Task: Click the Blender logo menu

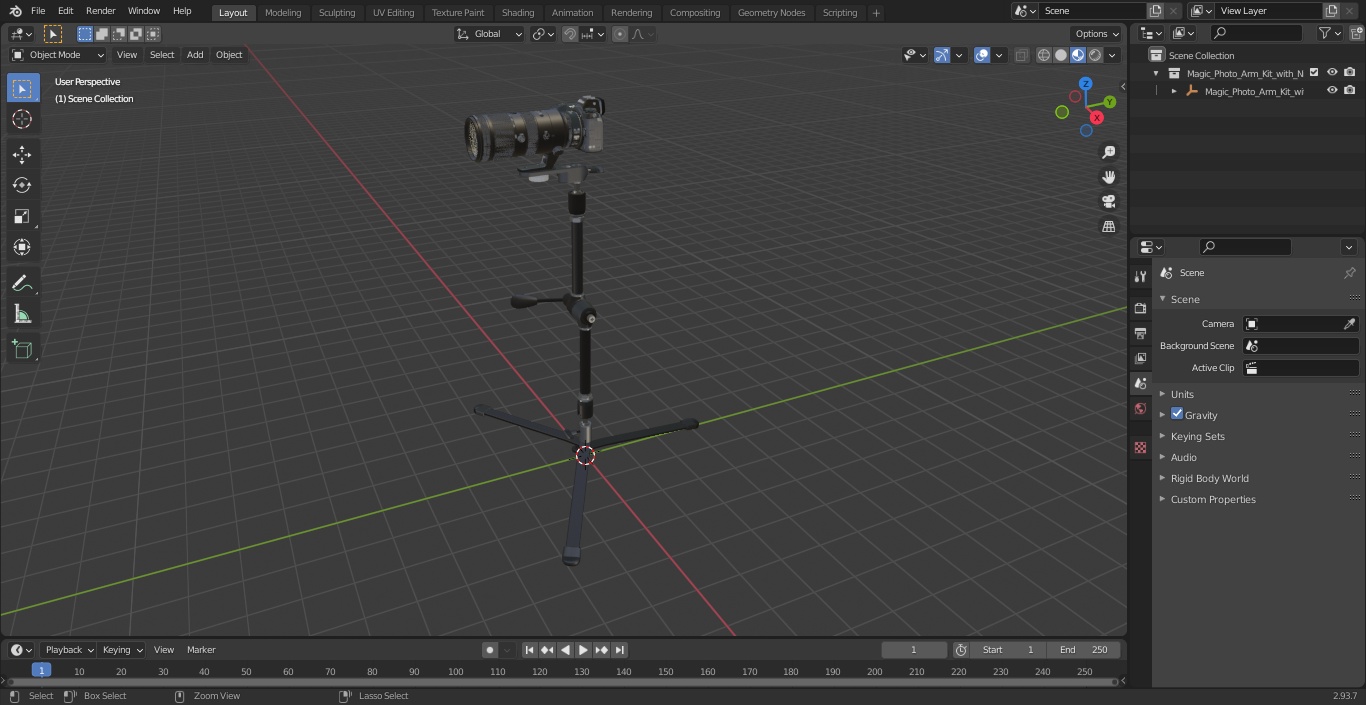Action: pos(15,11)
